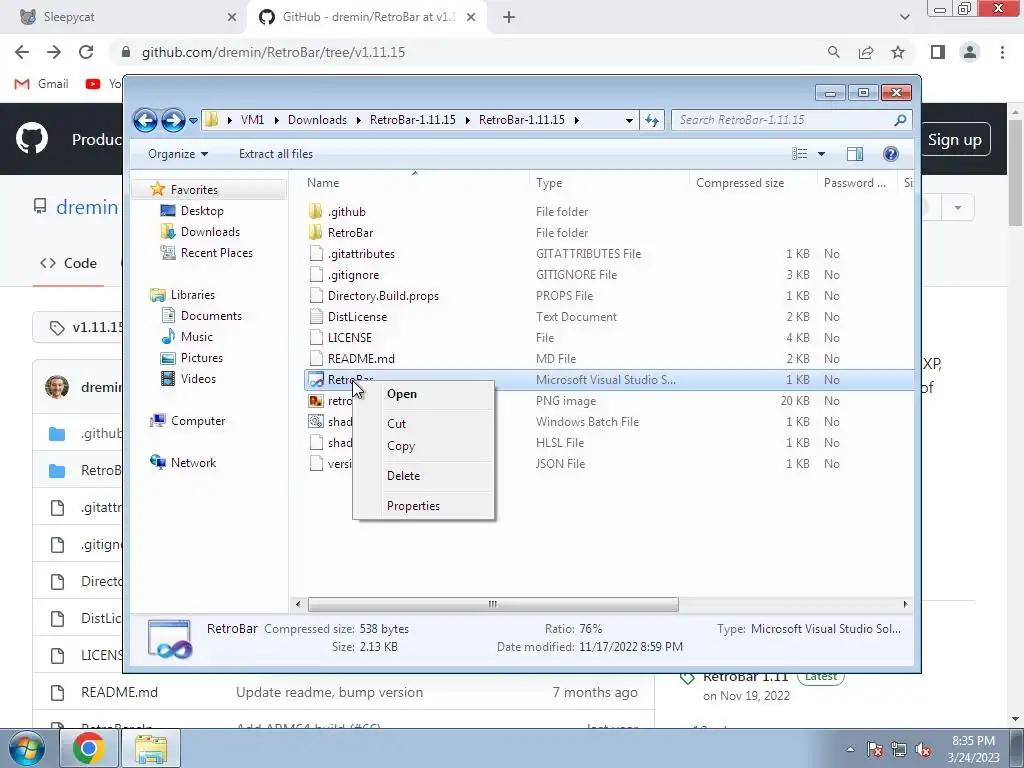Select Computer in the navigation pane
Viewport: 1024px width, 768px height.
point(198,421)
